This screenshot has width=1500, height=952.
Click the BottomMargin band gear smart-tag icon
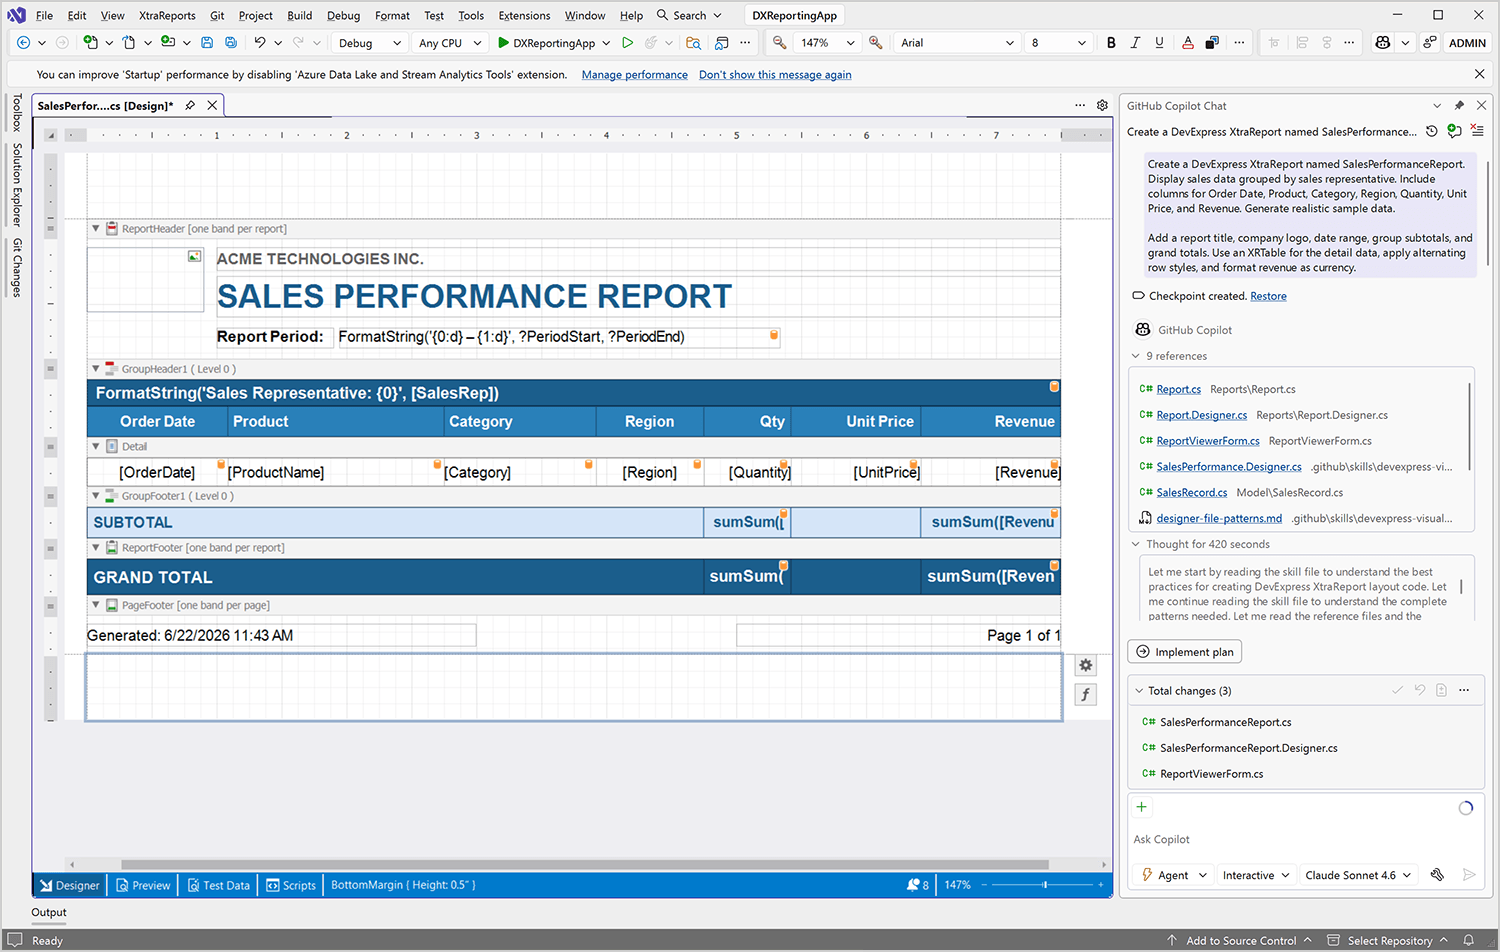coord(1085,665)
